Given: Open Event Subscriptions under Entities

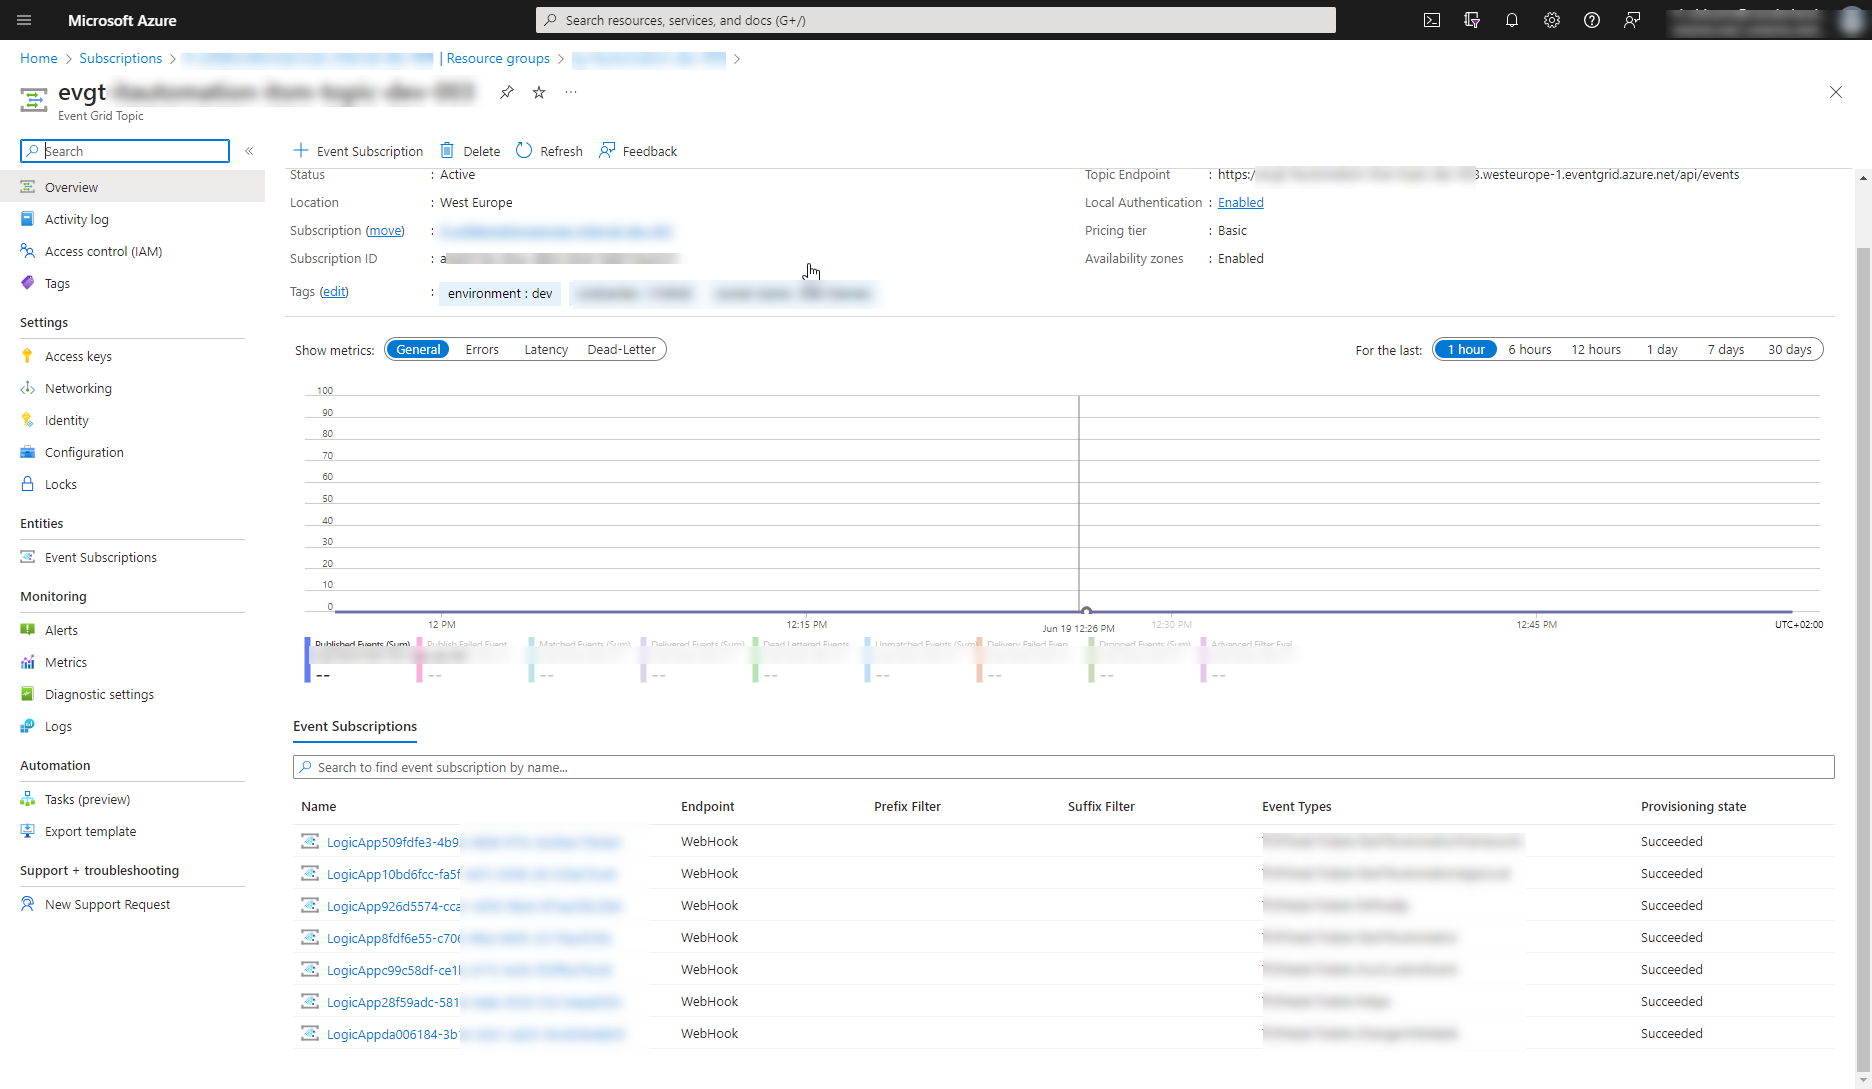Looking at the screenshot, I should pyautogui.click(x=100, y=557).
